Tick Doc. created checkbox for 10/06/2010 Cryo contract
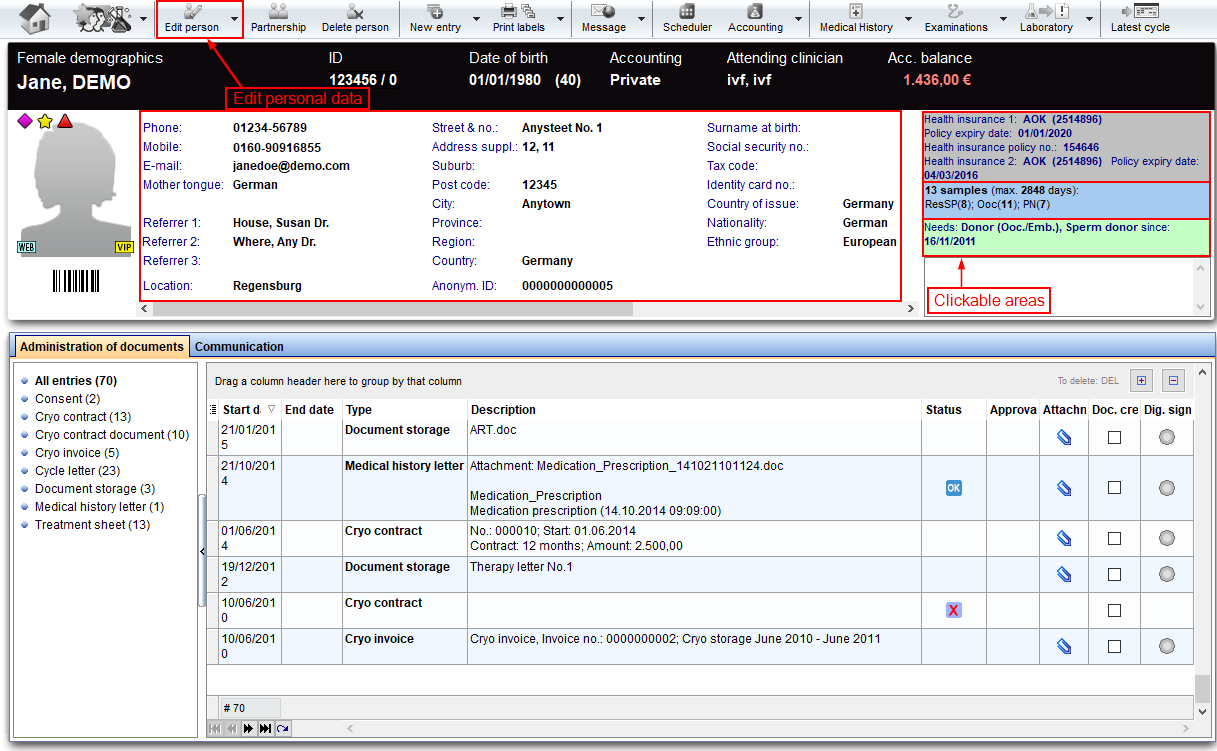 tap(1115, 610)
